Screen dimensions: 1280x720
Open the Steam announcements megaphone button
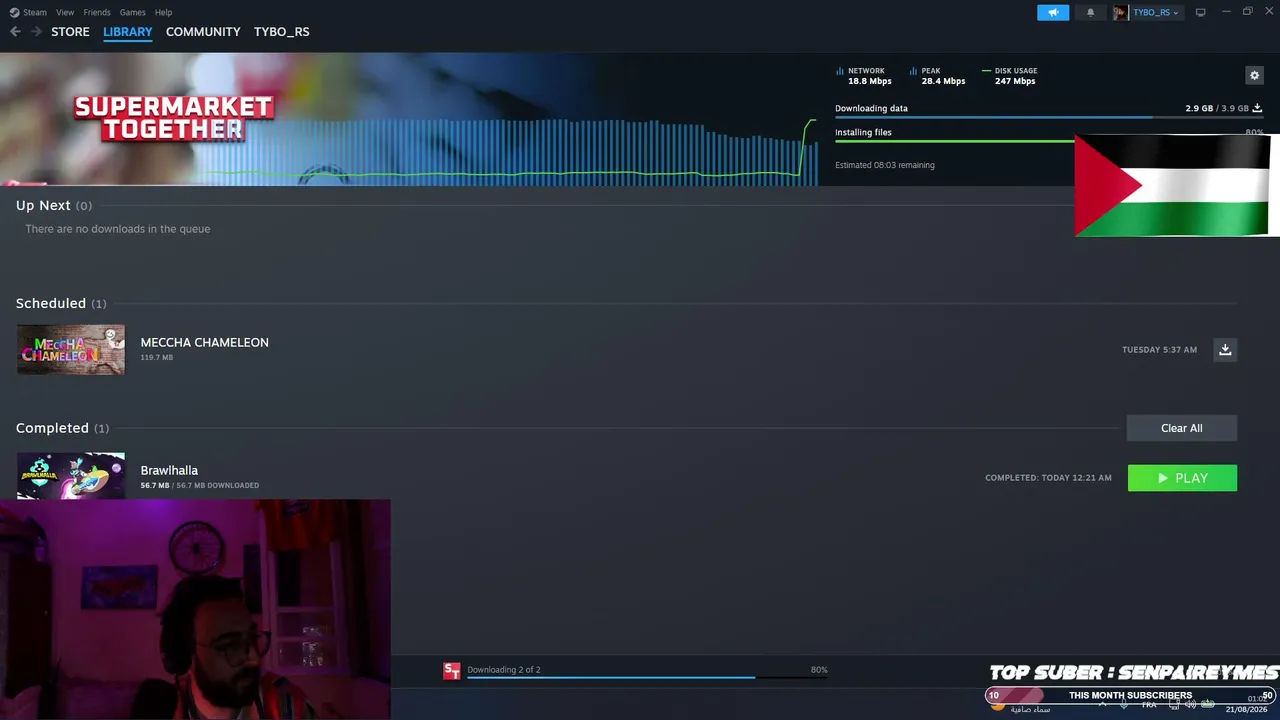point(1052,12)
